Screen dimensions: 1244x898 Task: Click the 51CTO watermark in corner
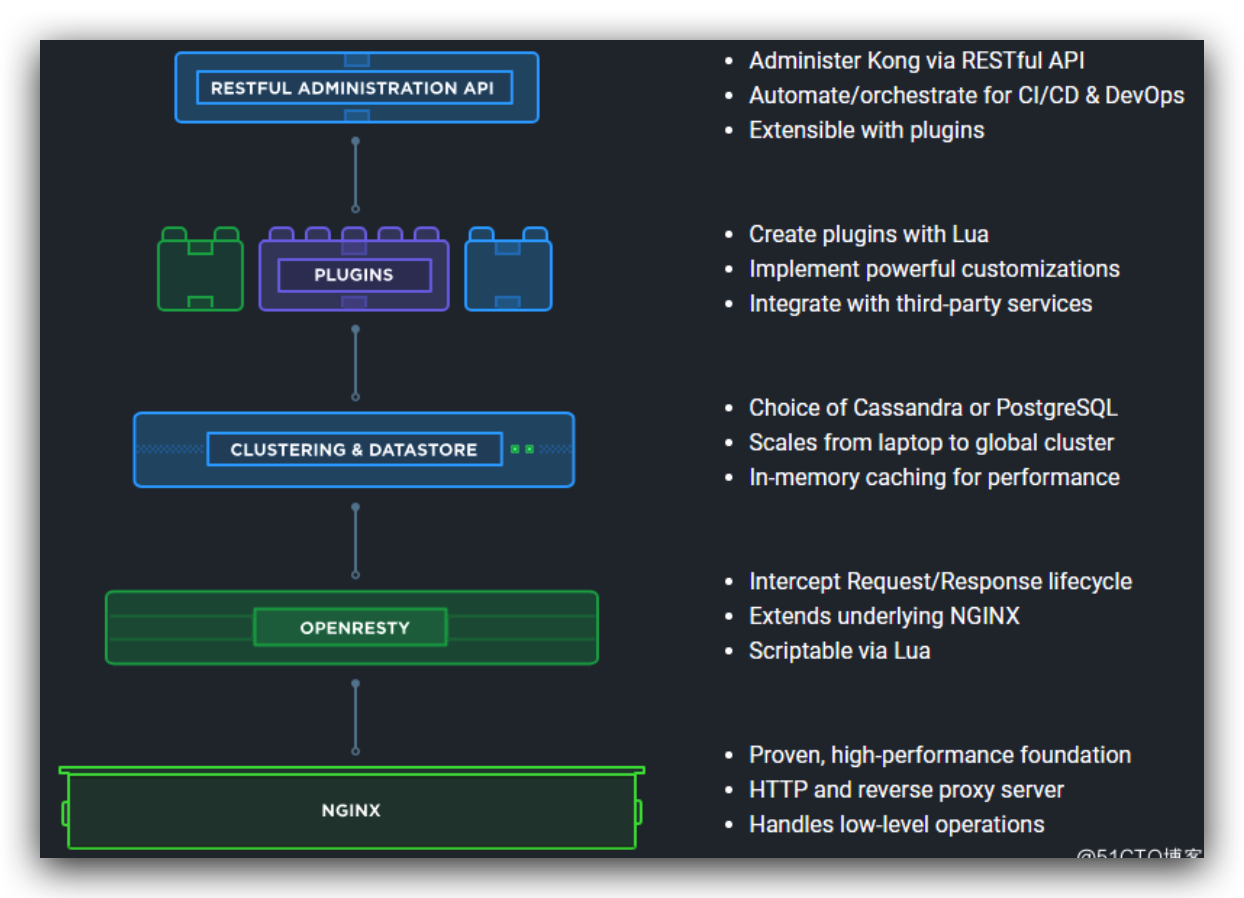[x=1139, y=856]
